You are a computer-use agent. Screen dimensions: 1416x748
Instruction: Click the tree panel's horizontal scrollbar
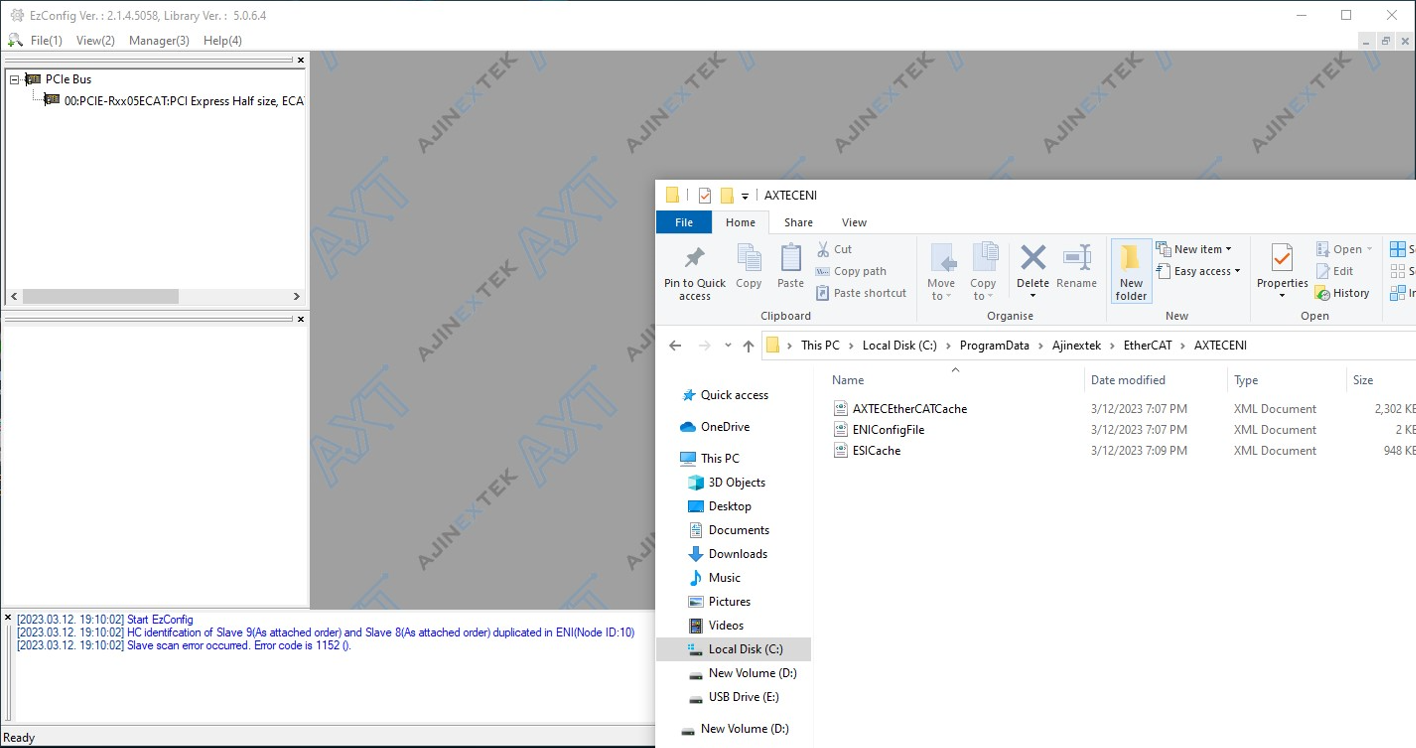point(100,296)
